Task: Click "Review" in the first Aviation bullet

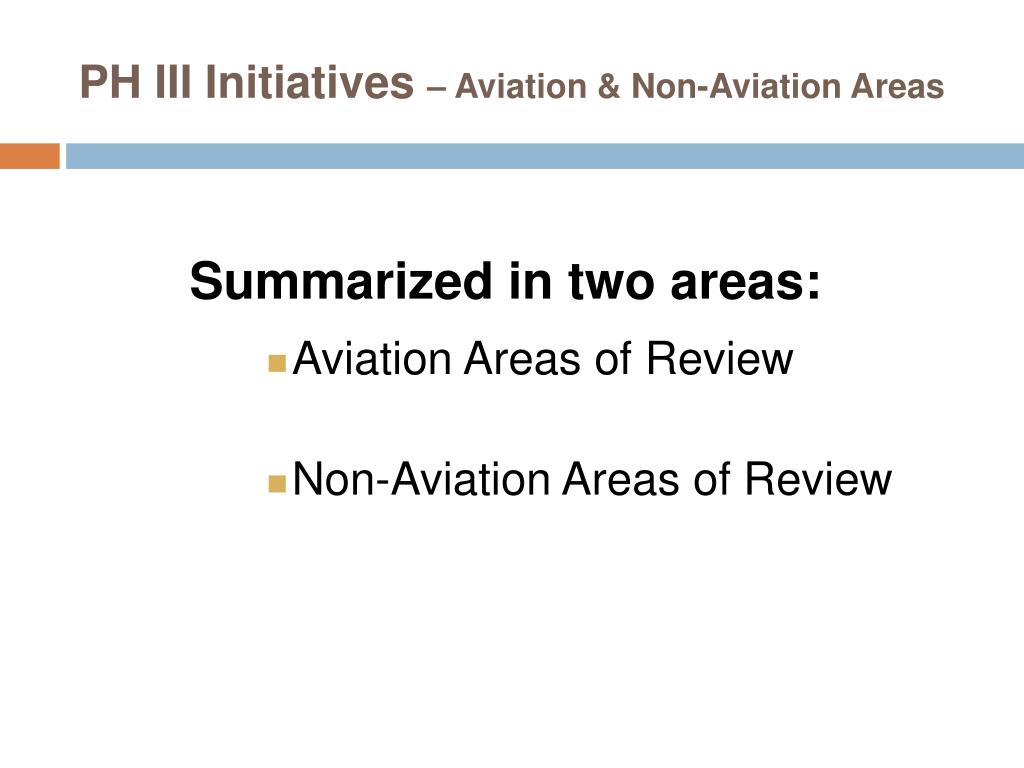Action: click(720, 359)
